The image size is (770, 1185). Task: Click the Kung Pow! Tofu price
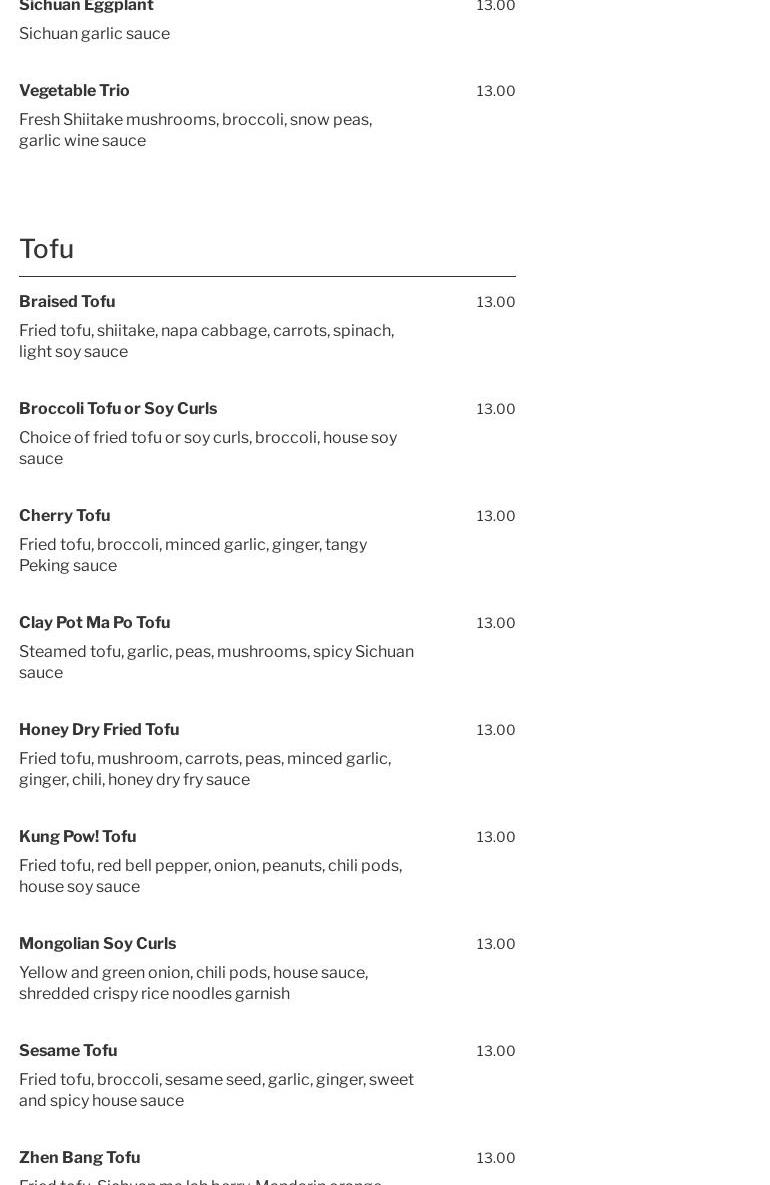495,837
